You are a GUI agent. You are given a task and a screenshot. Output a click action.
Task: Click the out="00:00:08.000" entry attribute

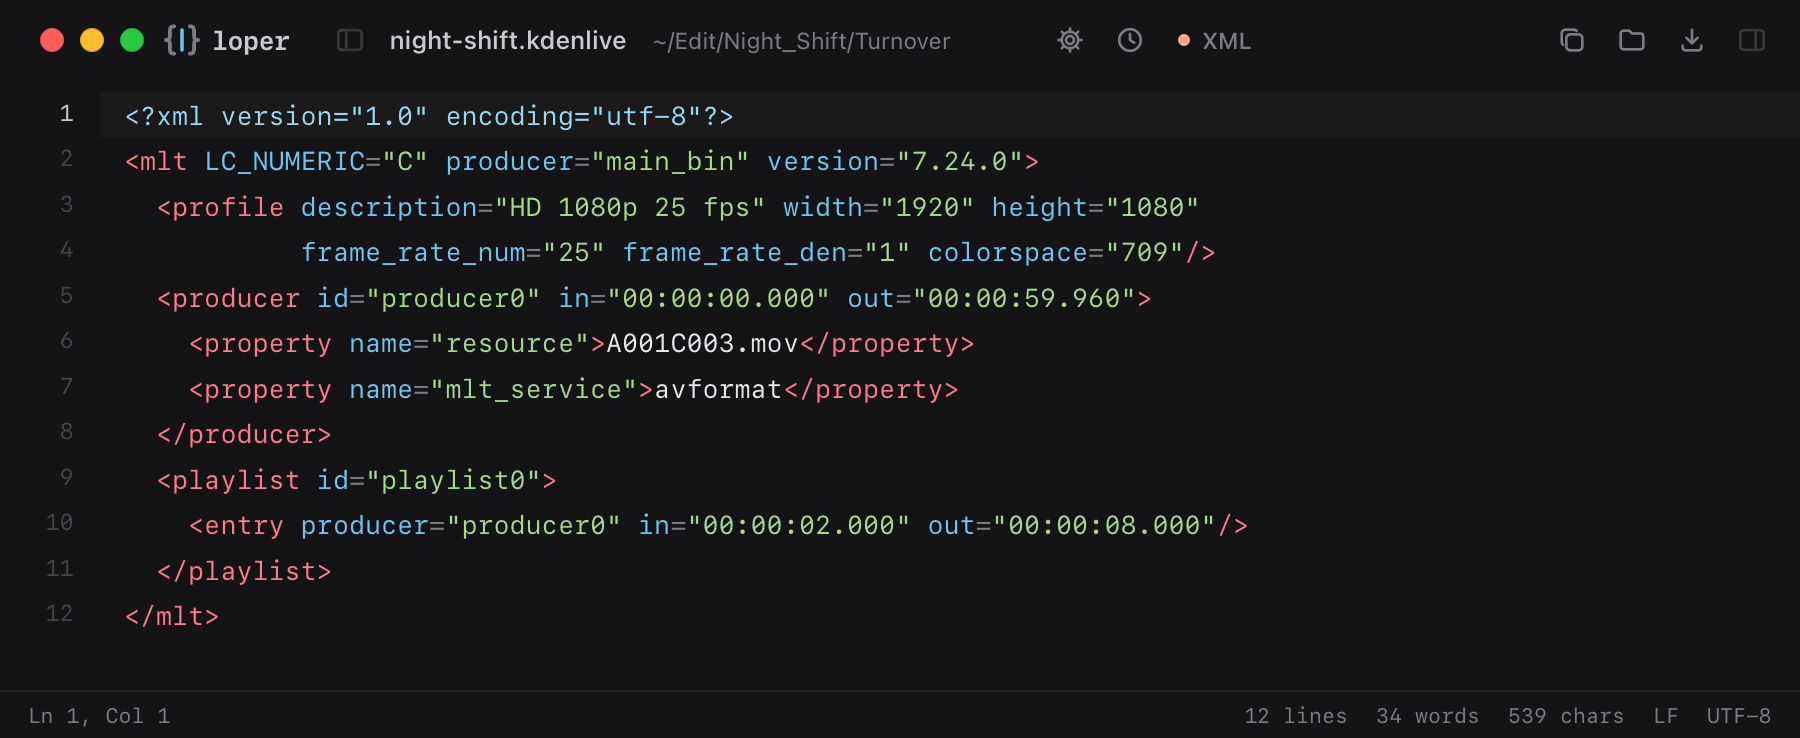click(x=1072, y=526)
